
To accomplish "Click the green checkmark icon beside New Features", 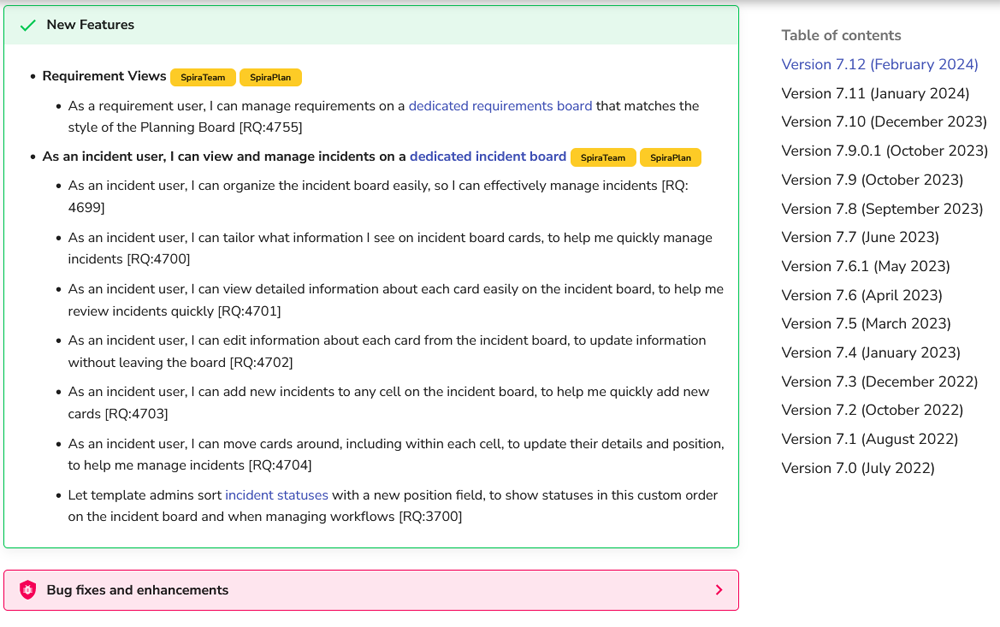I will [x=28, y=25].
